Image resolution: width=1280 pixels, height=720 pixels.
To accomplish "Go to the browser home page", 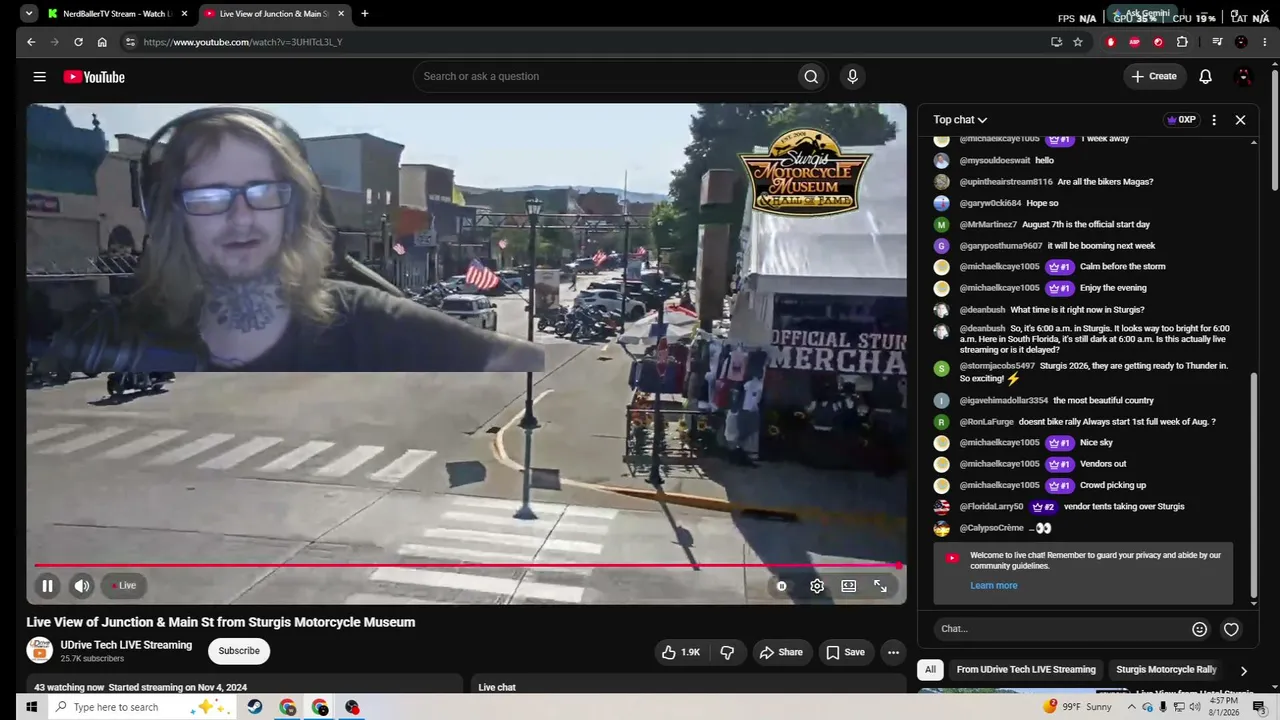I will click(102, 42).
